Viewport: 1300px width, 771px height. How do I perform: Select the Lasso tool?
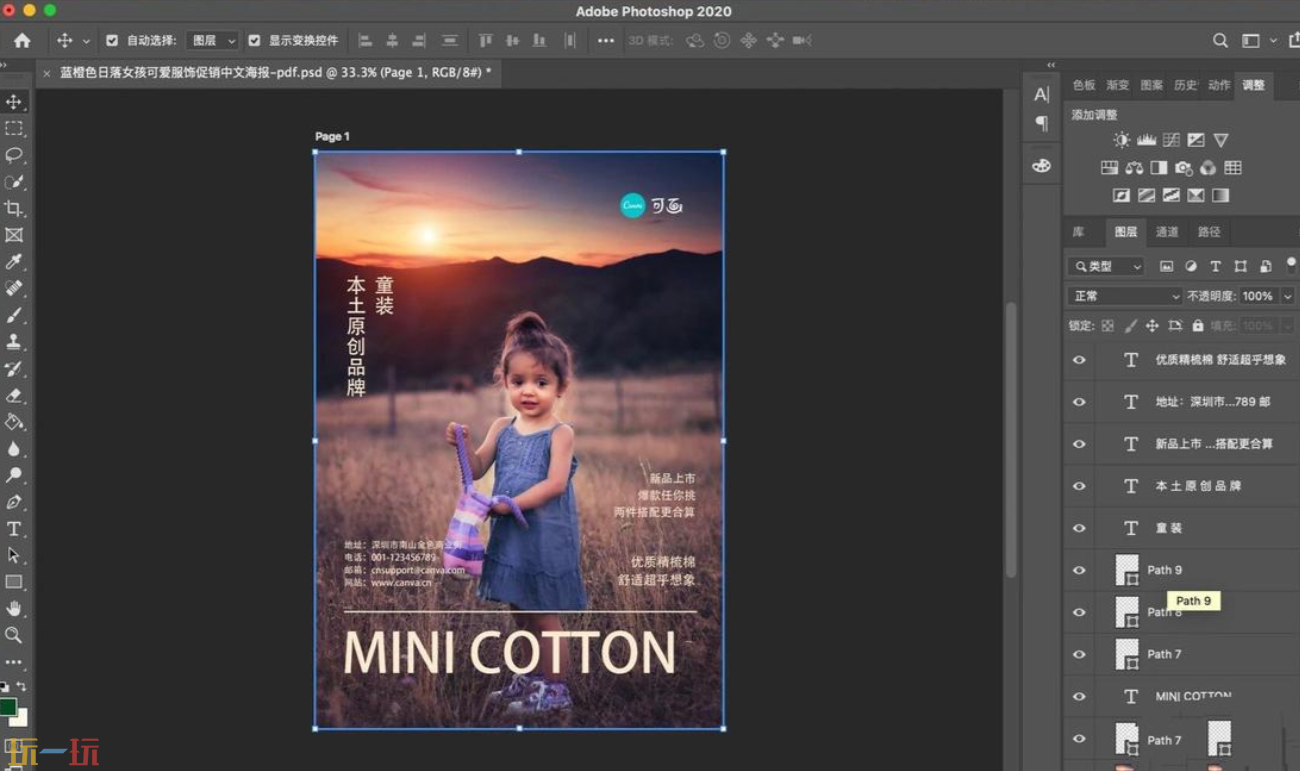14,155
